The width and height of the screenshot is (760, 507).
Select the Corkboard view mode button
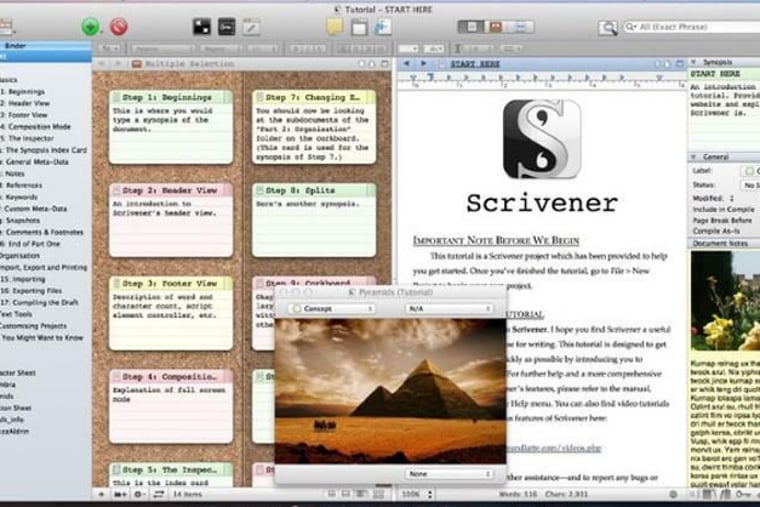(x=492, y=27)
